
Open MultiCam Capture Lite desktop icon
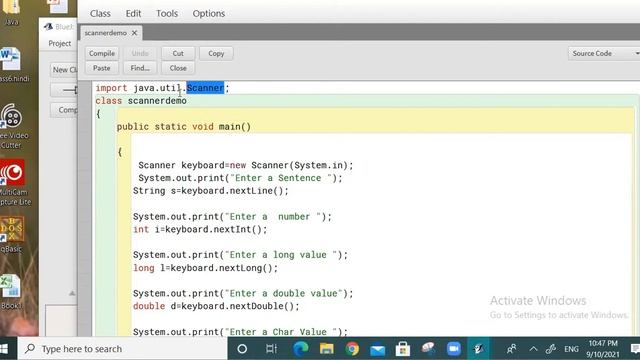(13, 182)
